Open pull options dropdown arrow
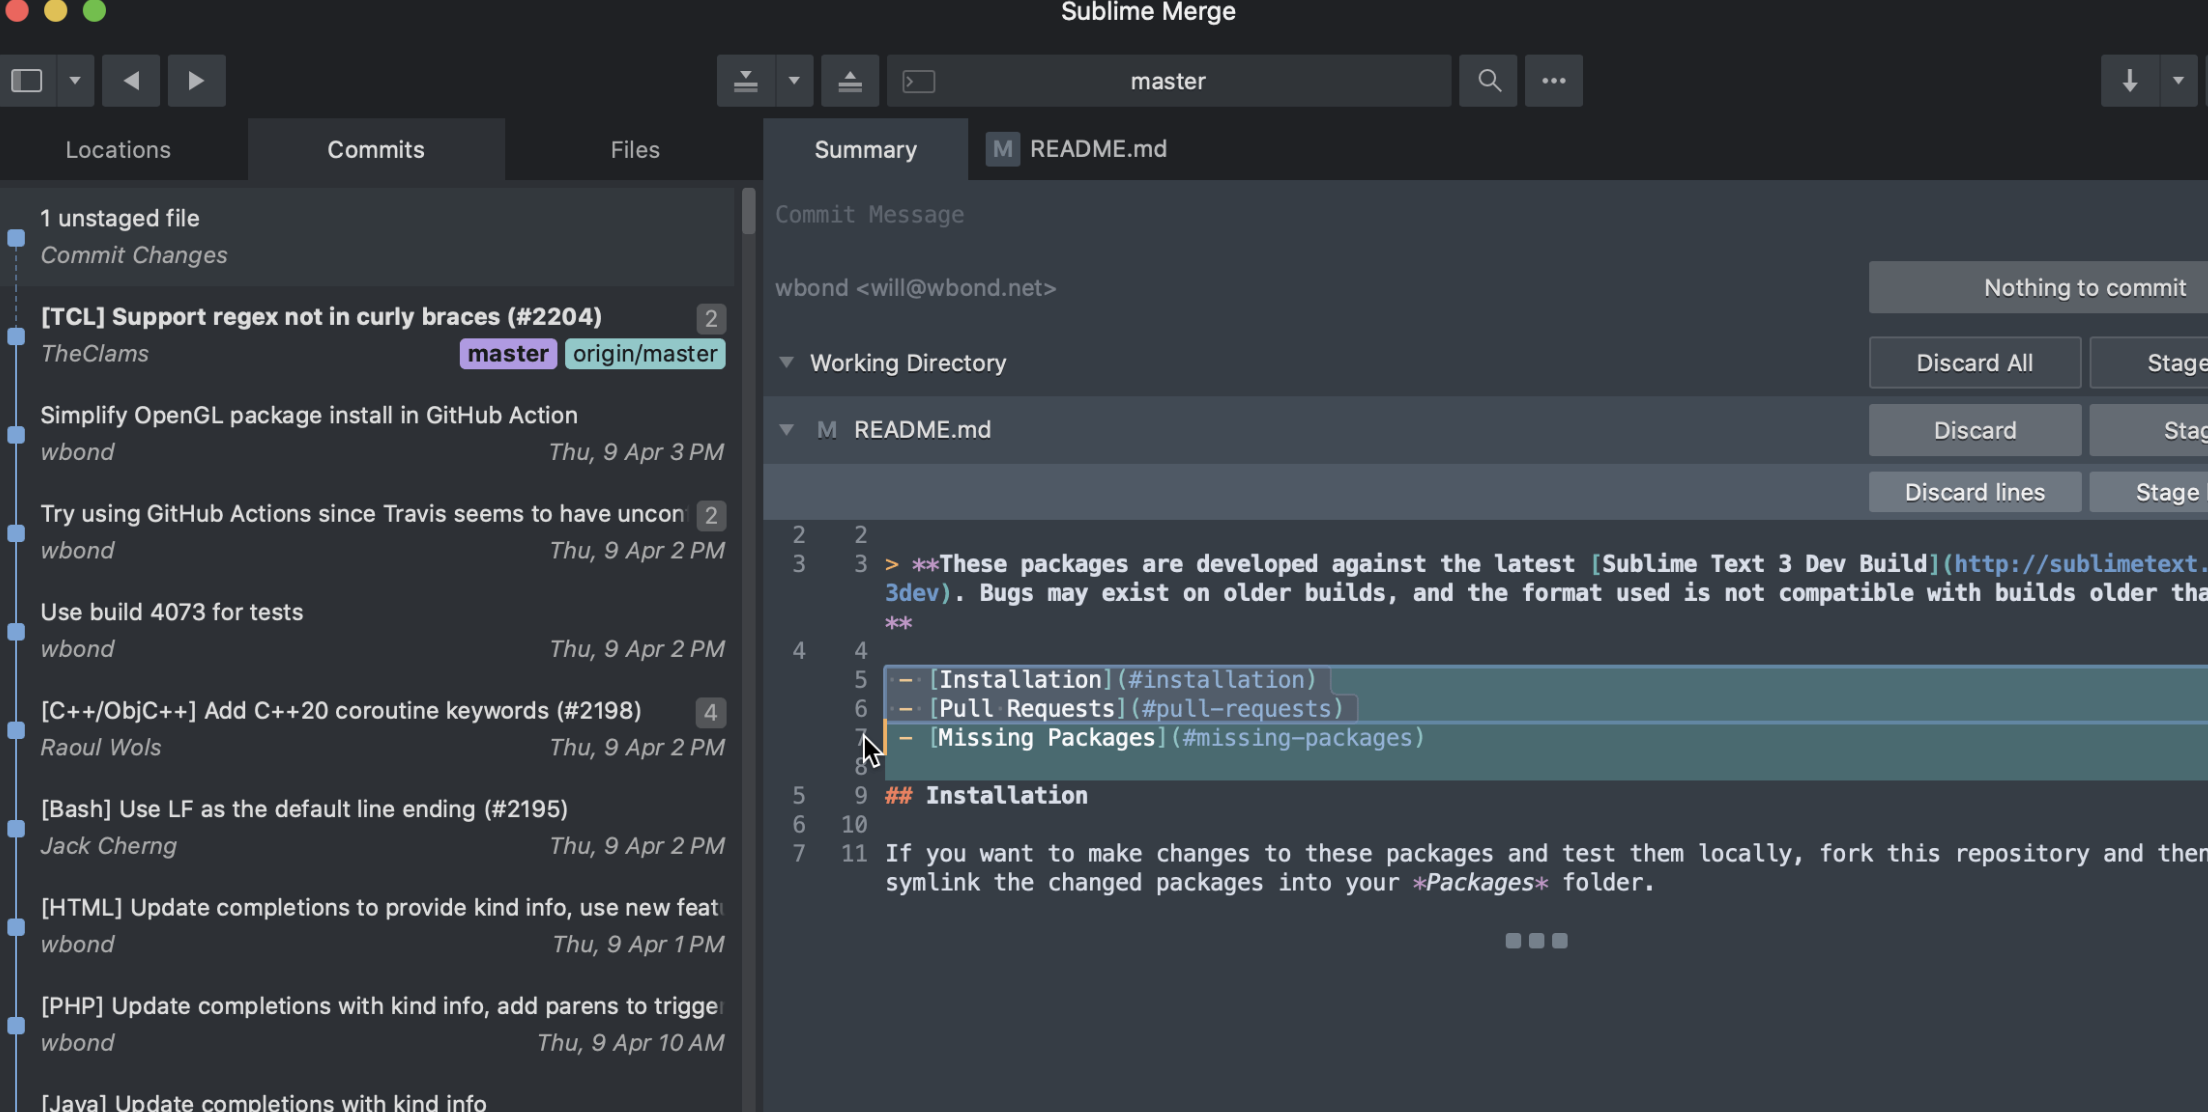 [x=2178, y=81]
